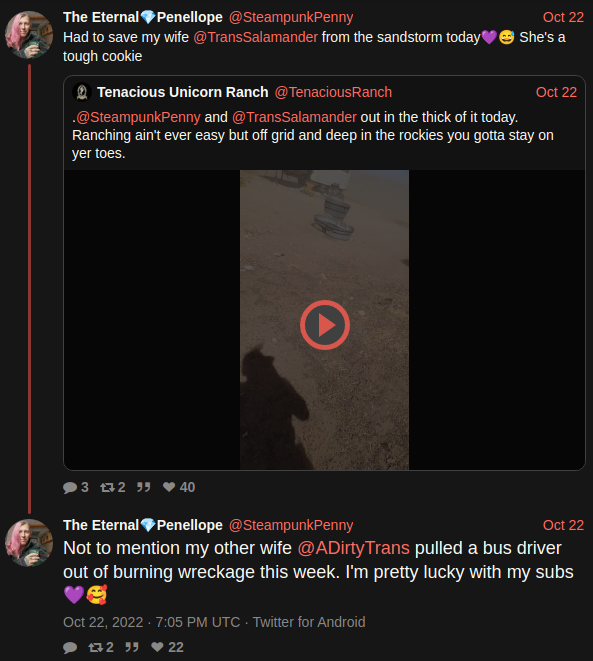The height and width of the screenshot is (661, 593).
Task: Click top Penellope profile avatar
Action: [x=29, y=35]
